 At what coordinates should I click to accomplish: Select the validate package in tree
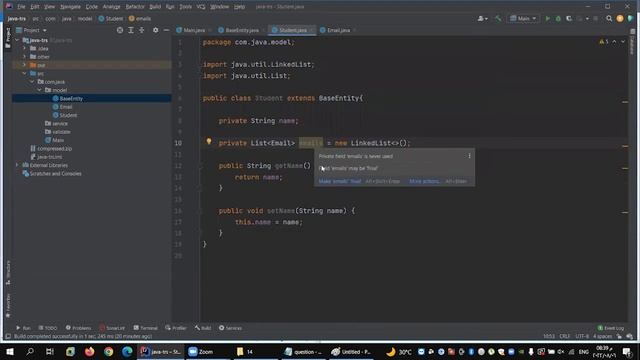coord(61,132)
